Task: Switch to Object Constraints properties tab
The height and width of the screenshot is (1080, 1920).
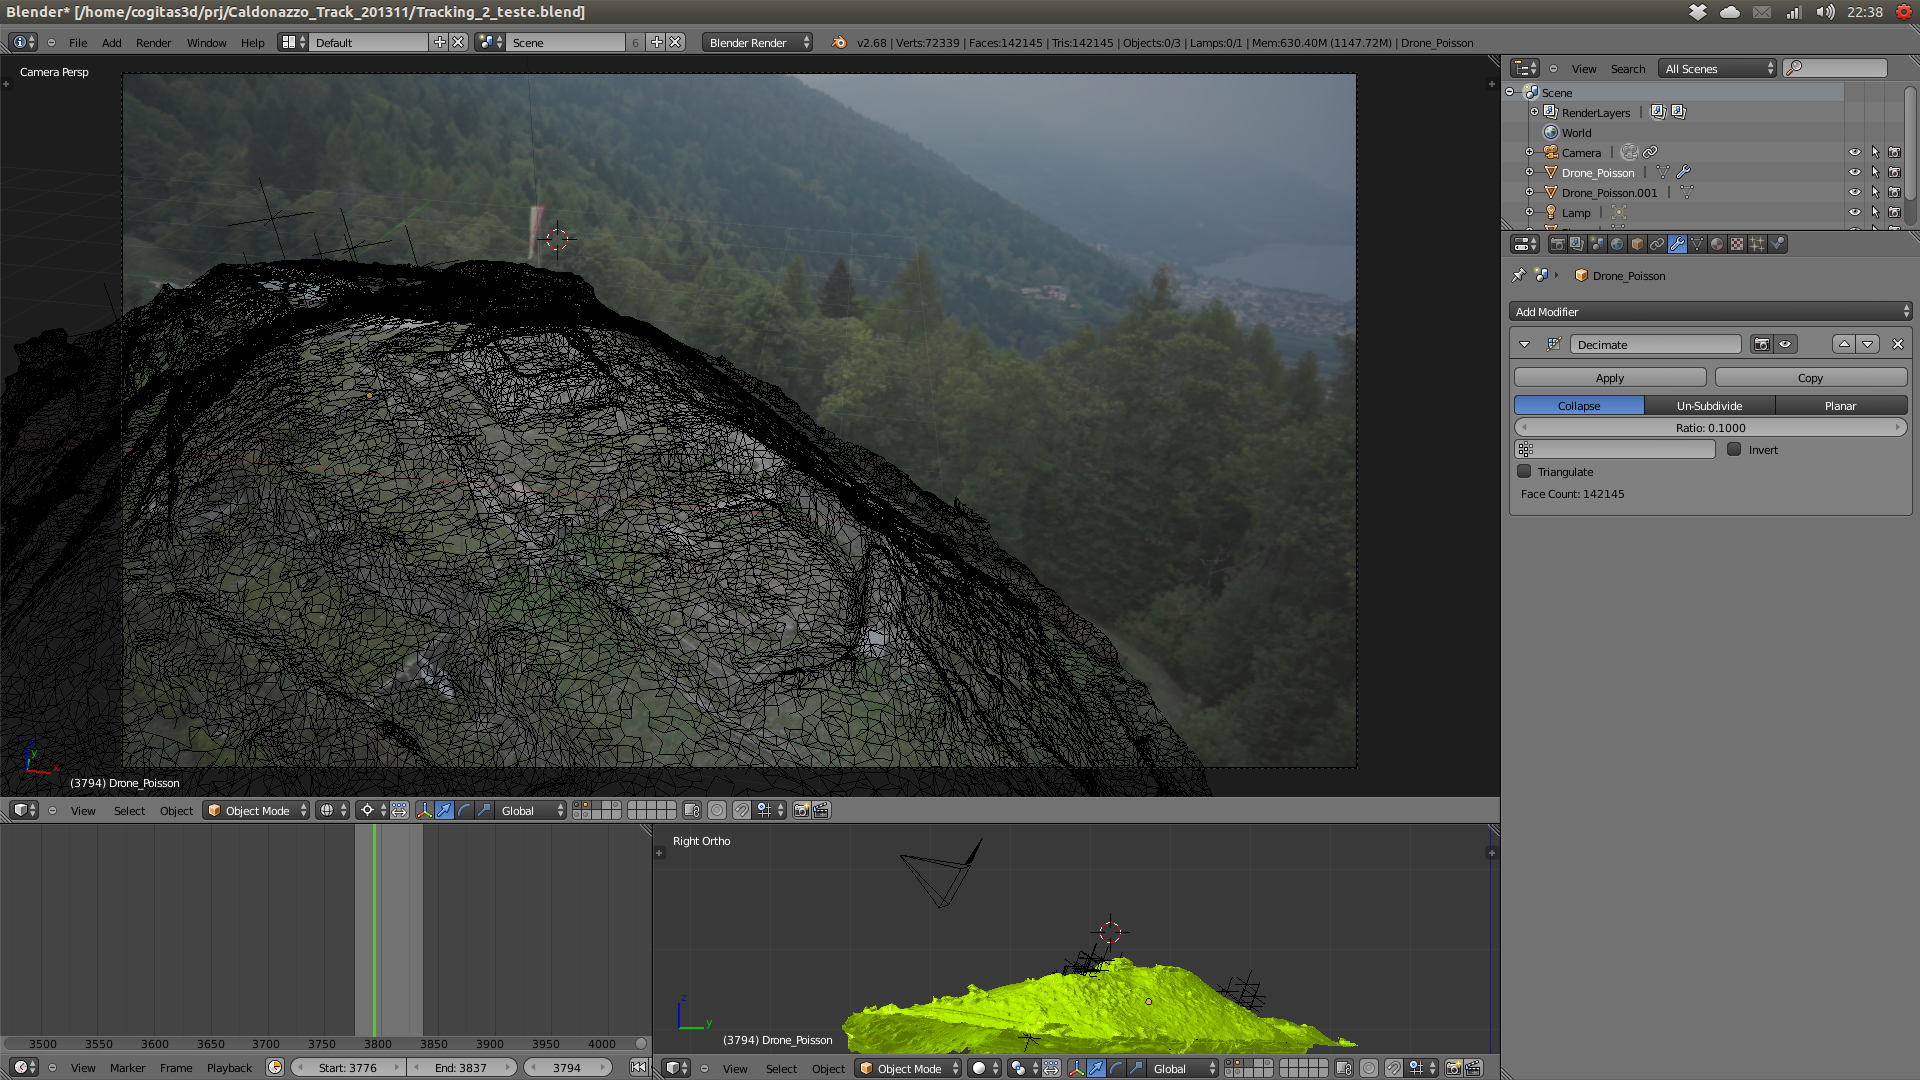Action: pos(1657,244)
